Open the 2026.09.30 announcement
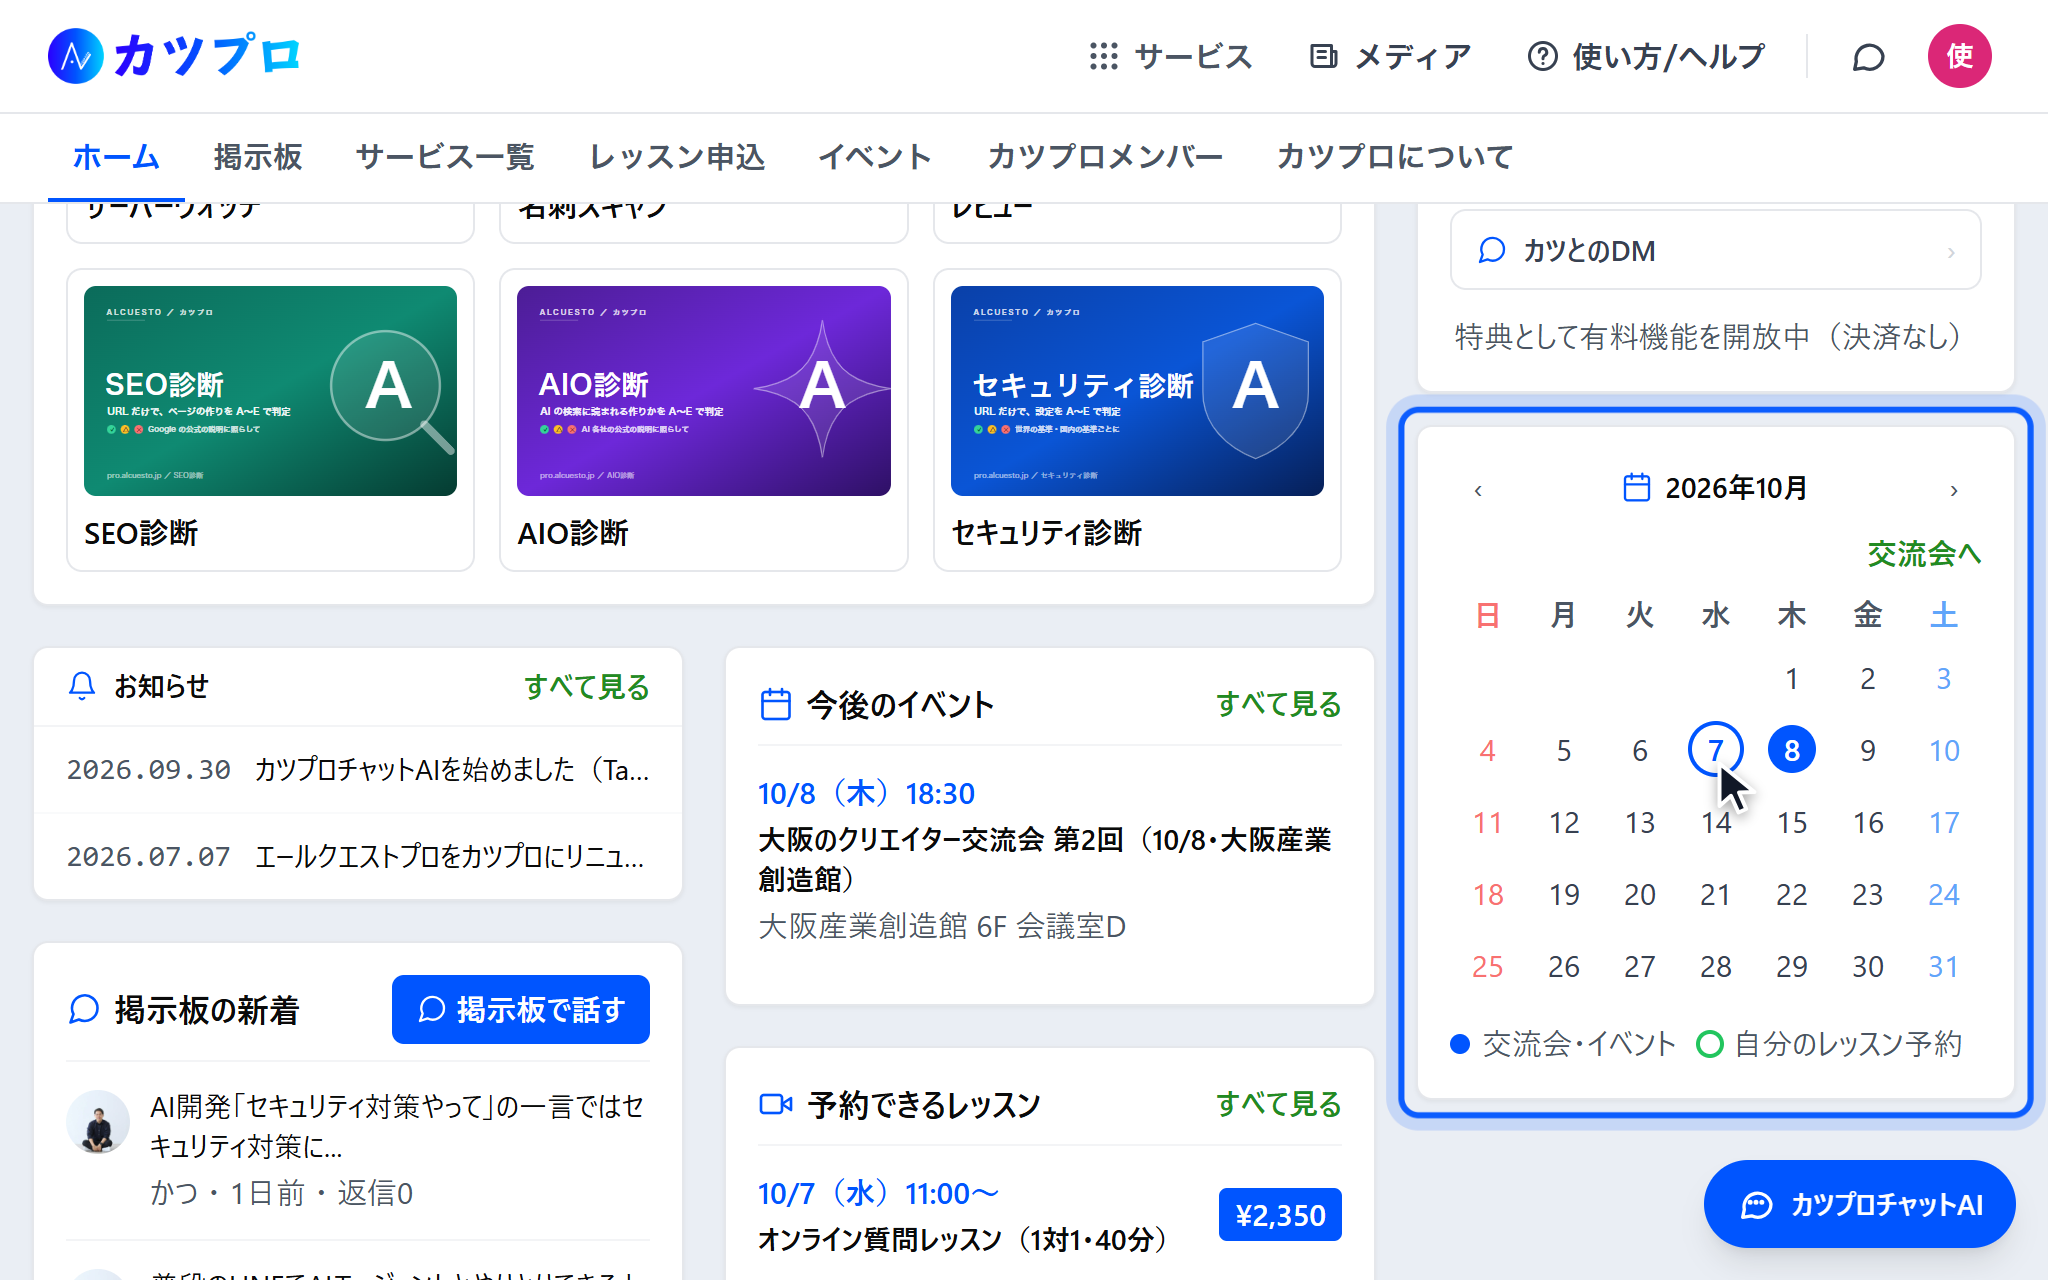The width and height of the screenshot is (2048, 1280). 358,770
